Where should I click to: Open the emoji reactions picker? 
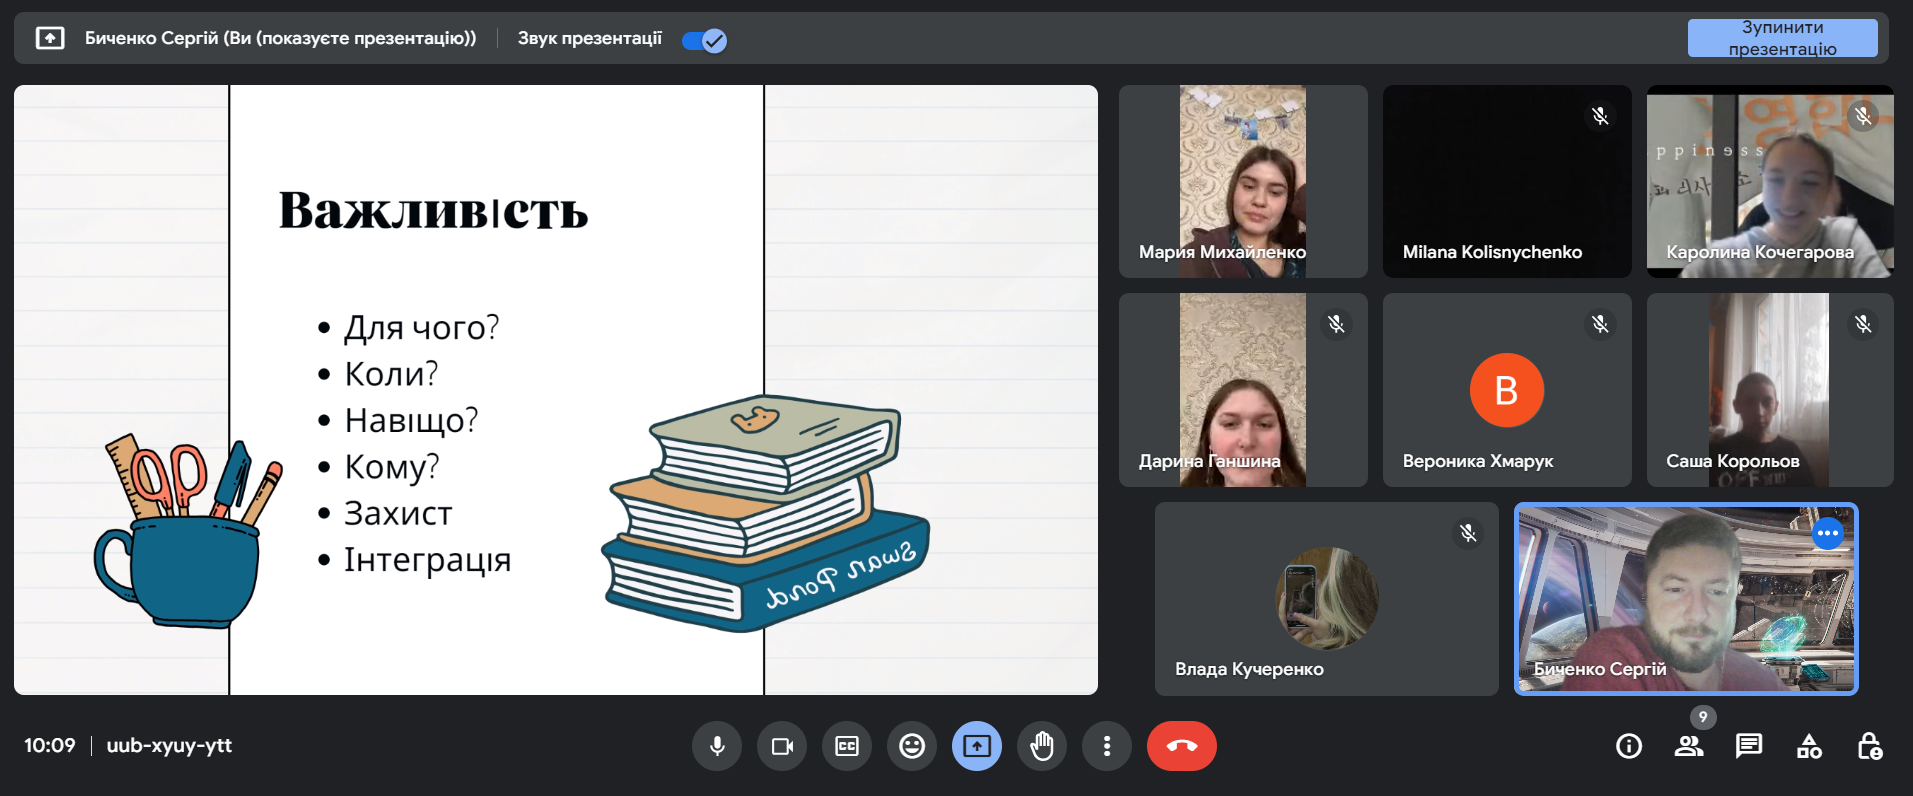coord(912,746)
